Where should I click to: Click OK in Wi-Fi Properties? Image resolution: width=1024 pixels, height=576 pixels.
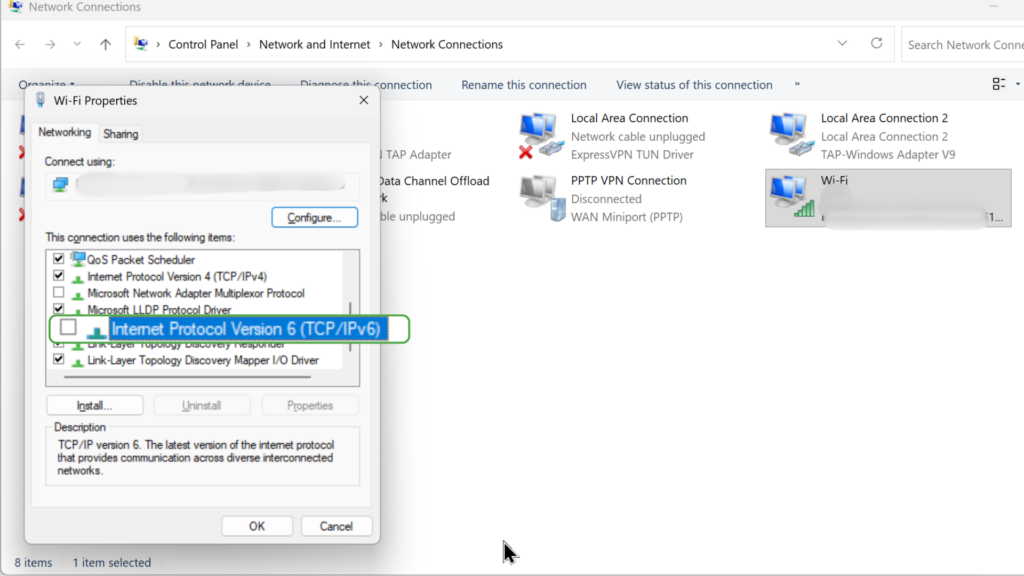pos(257,526)
